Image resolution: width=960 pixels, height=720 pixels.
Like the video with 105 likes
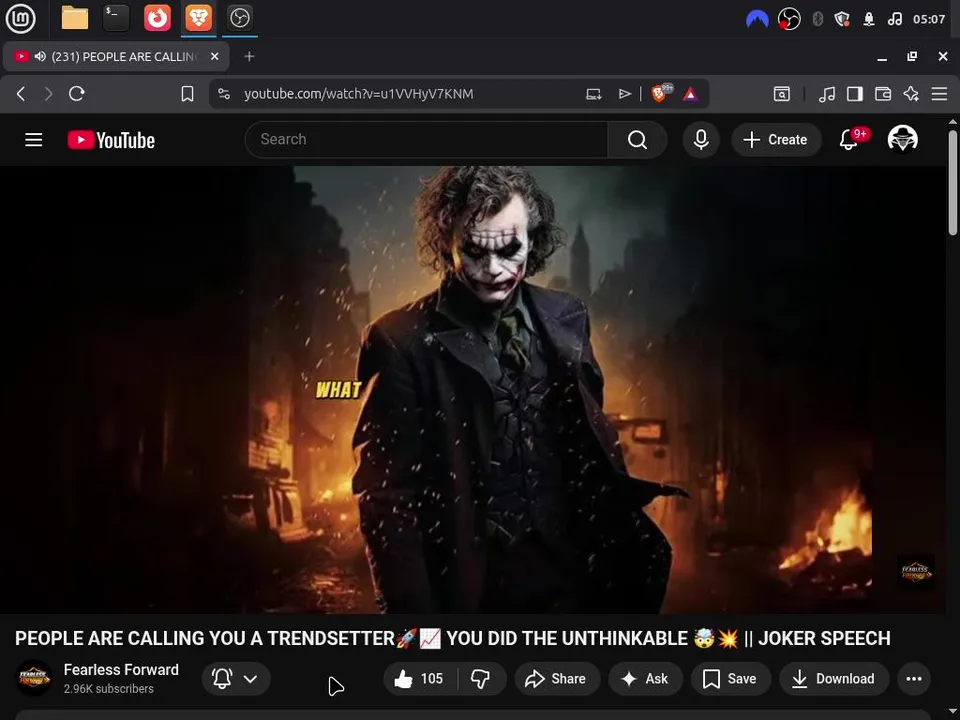419,678
